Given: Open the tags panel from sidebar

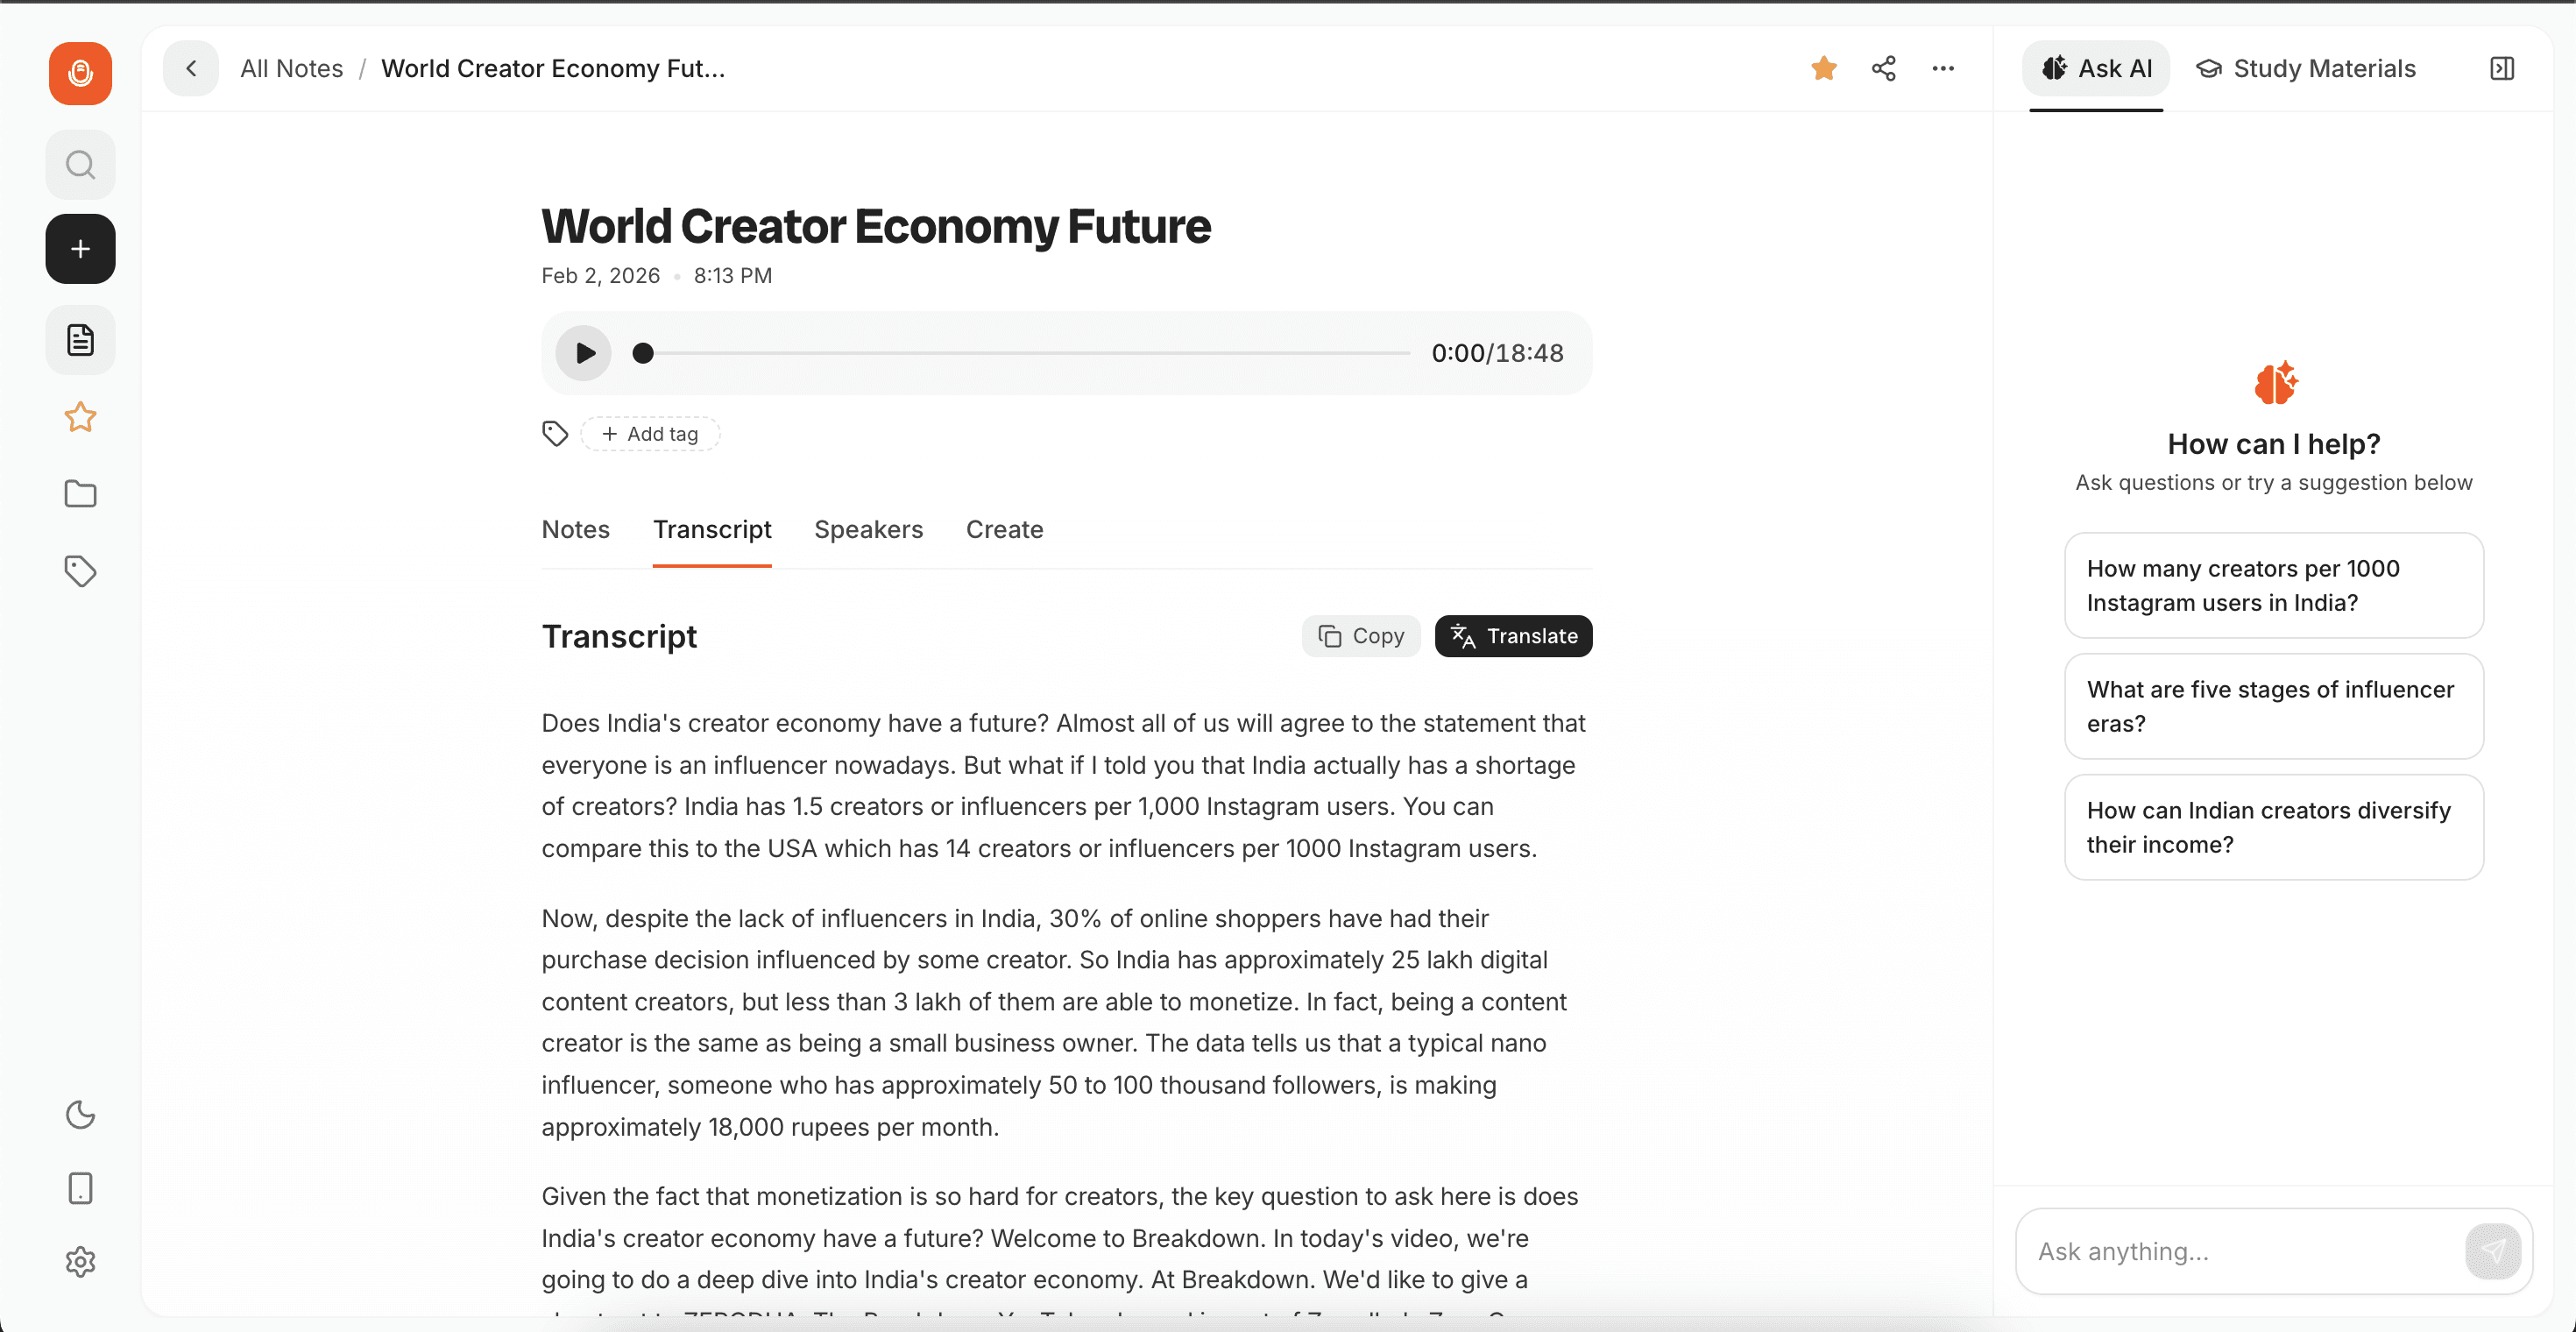Looking at the screenshot, I should (x=80, y=570).
